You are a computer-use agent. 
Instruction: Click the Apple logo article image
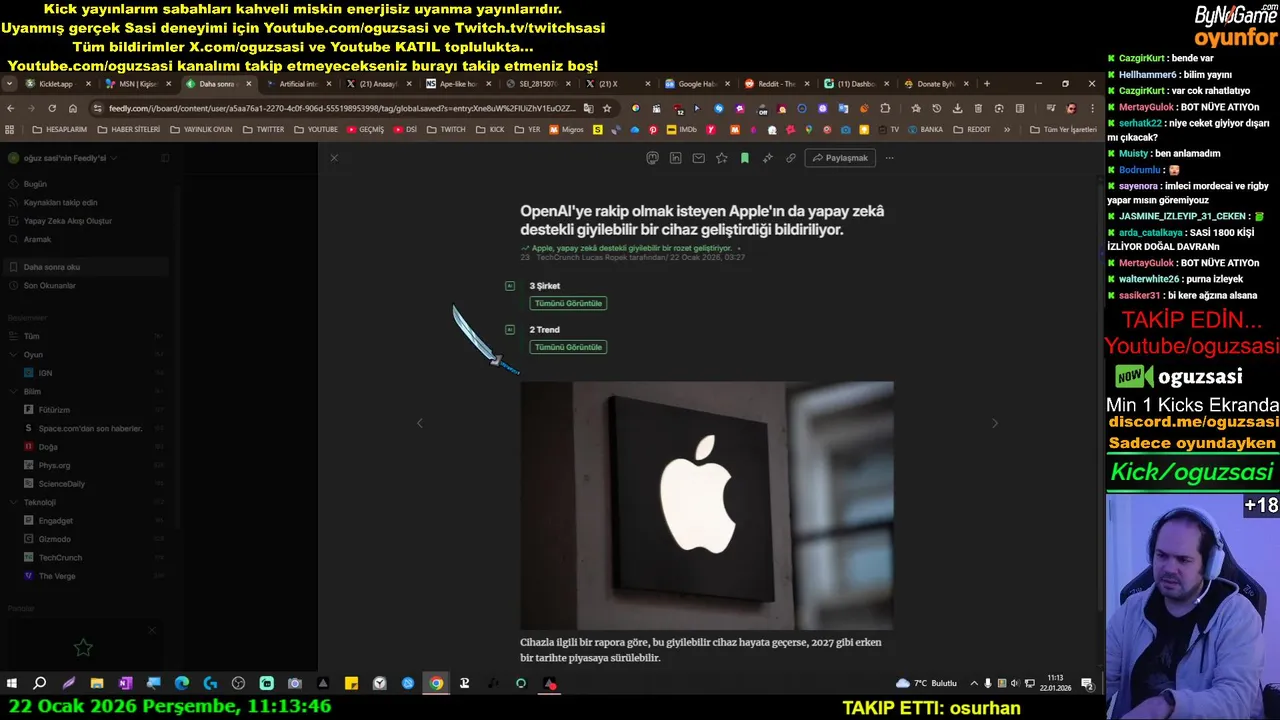click(707, 505)
